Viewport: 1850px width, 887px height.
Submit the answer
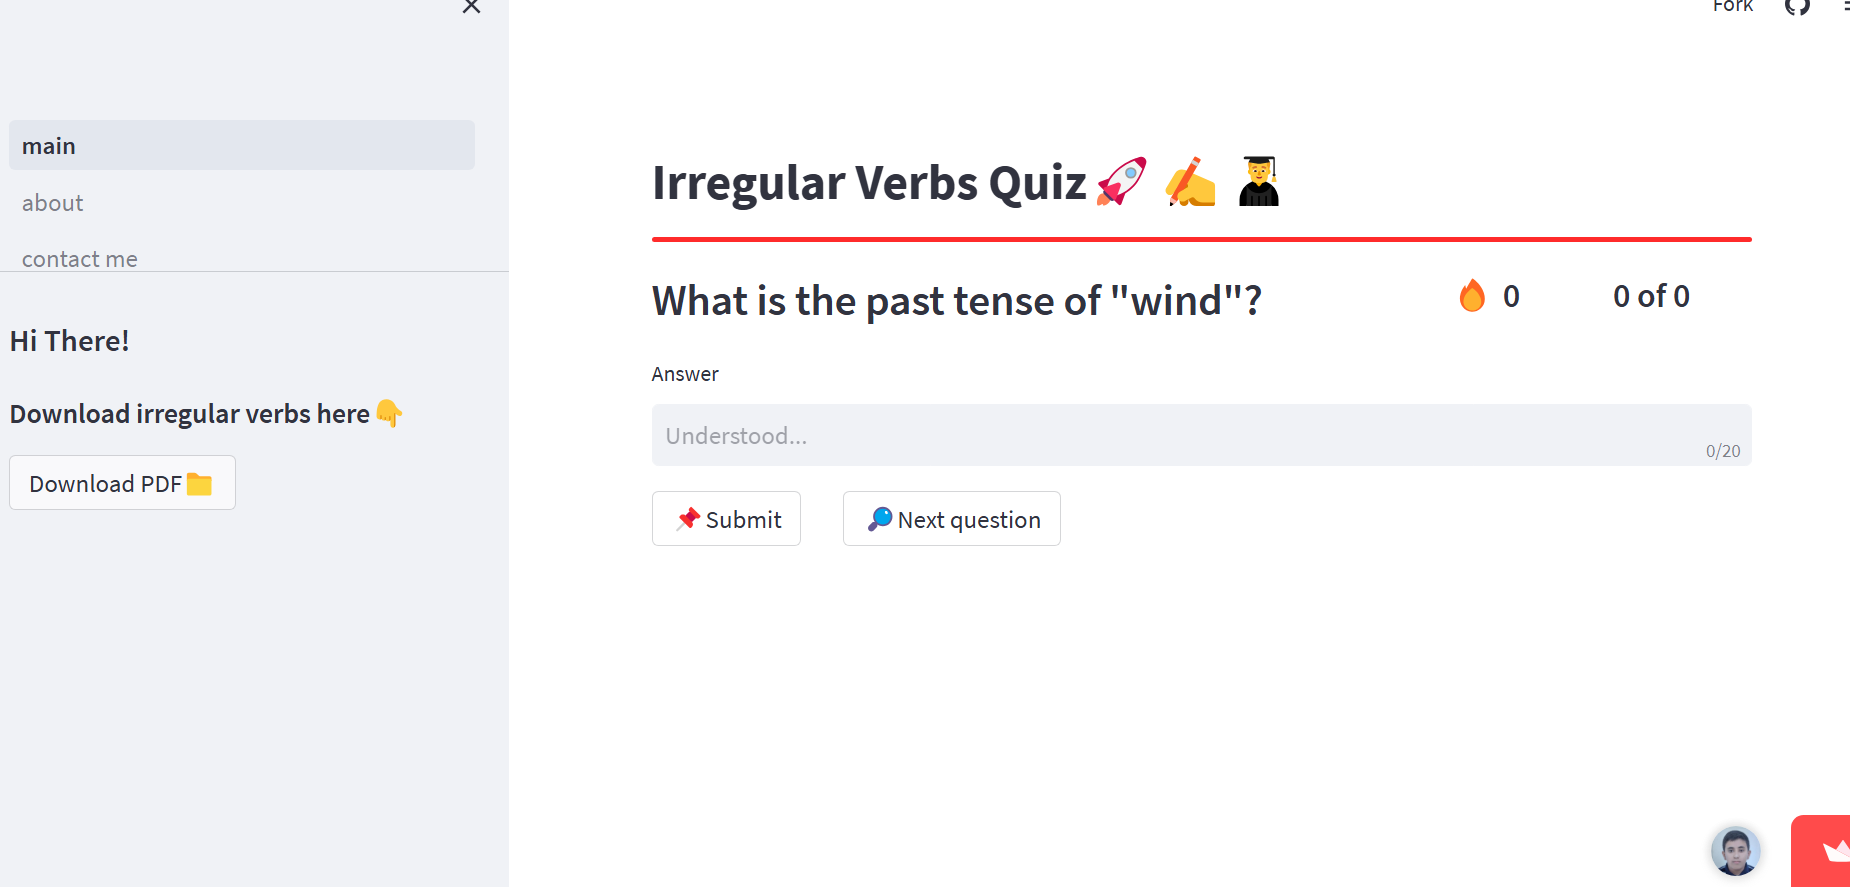tap(726, 519)
